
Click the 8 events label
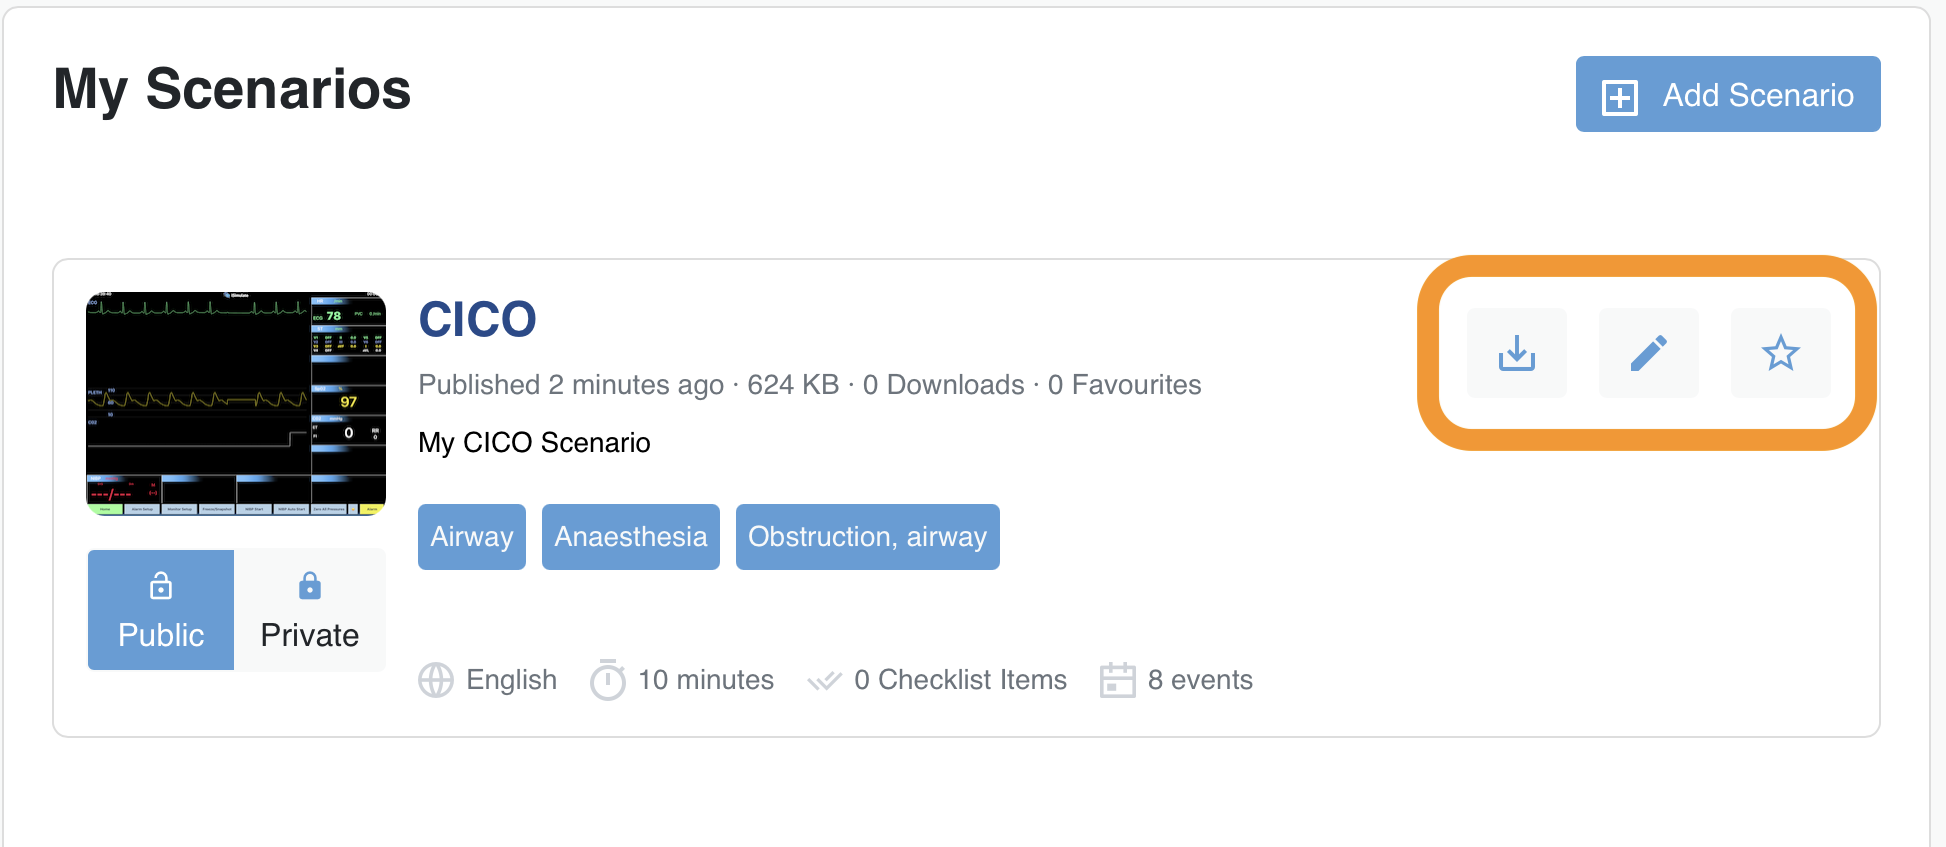(1200, 680)
